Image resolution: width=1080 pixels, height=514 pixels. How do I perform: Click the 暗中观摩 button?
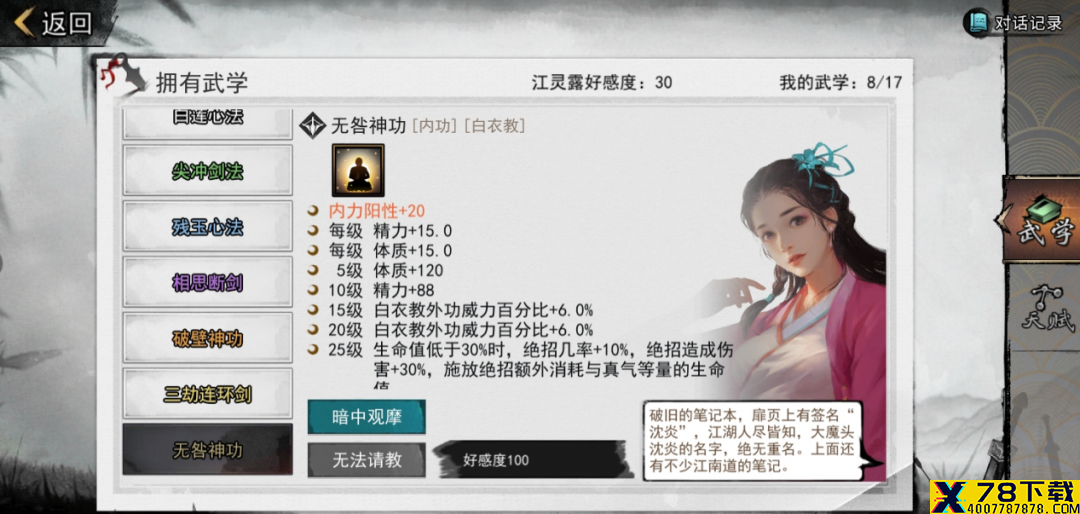(x=366, y=417)
